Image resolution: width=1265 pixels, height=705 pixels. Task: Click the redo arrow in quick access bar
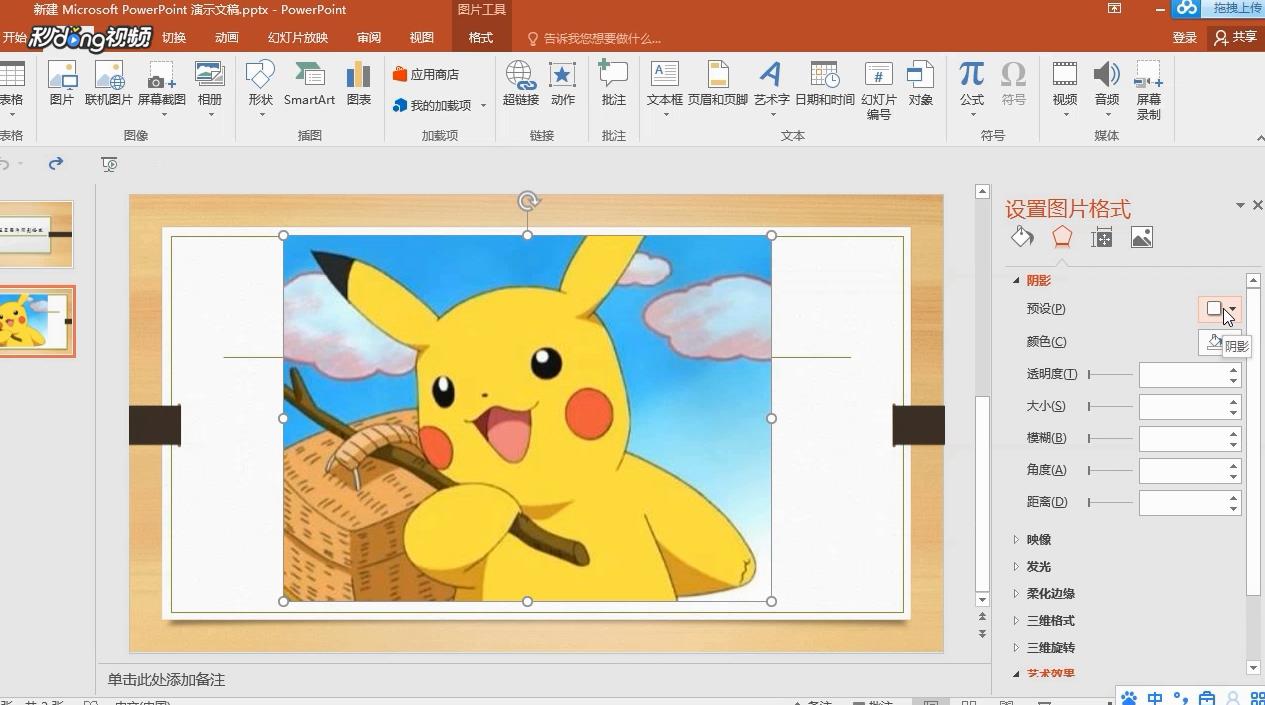pos(56,163)
